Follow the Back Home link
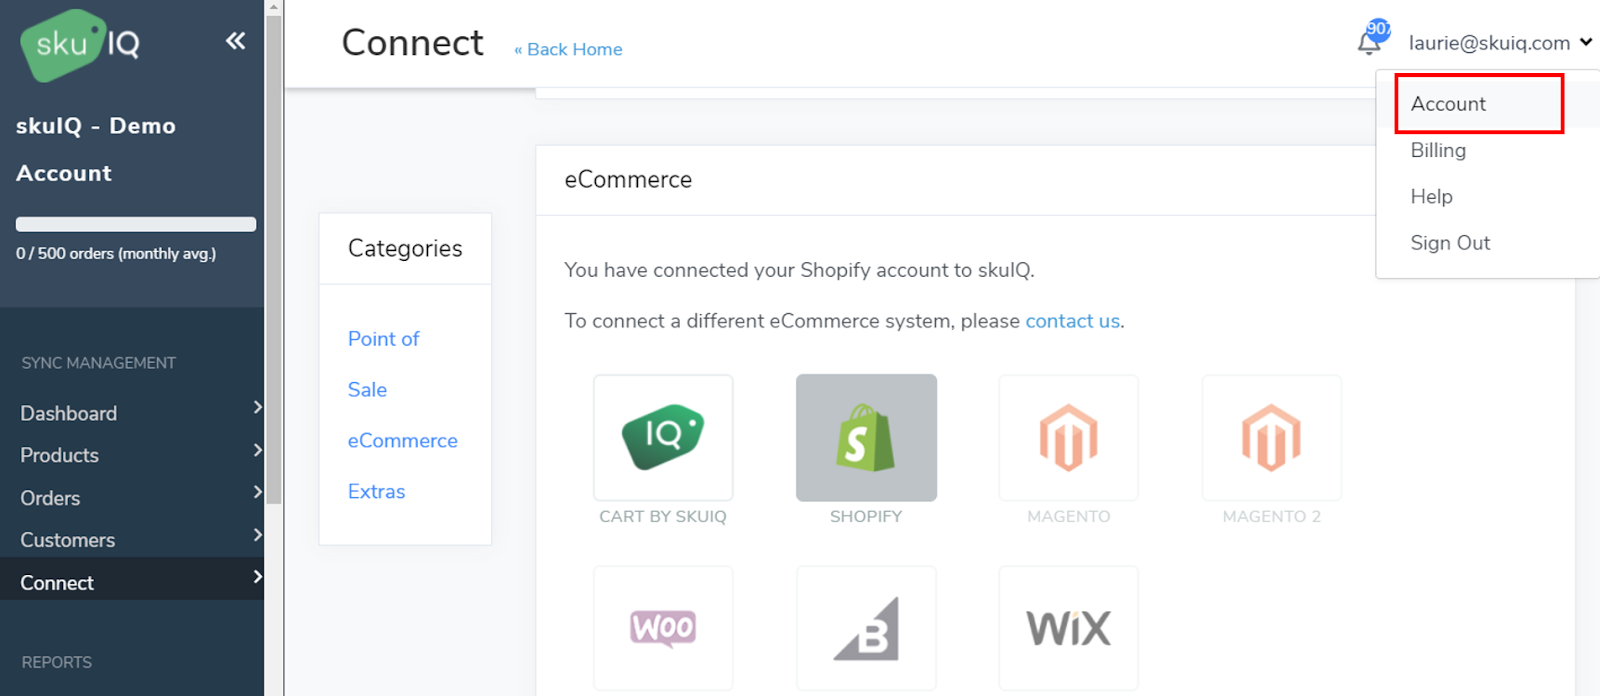Viewport: 1600px width, 696px height. click(569, 50)
